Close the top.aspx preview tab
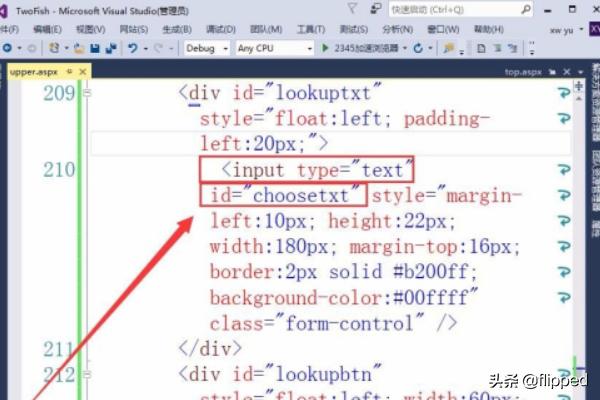Image resolution: width=600 pixels, height=400 pixels. point(567,72)
